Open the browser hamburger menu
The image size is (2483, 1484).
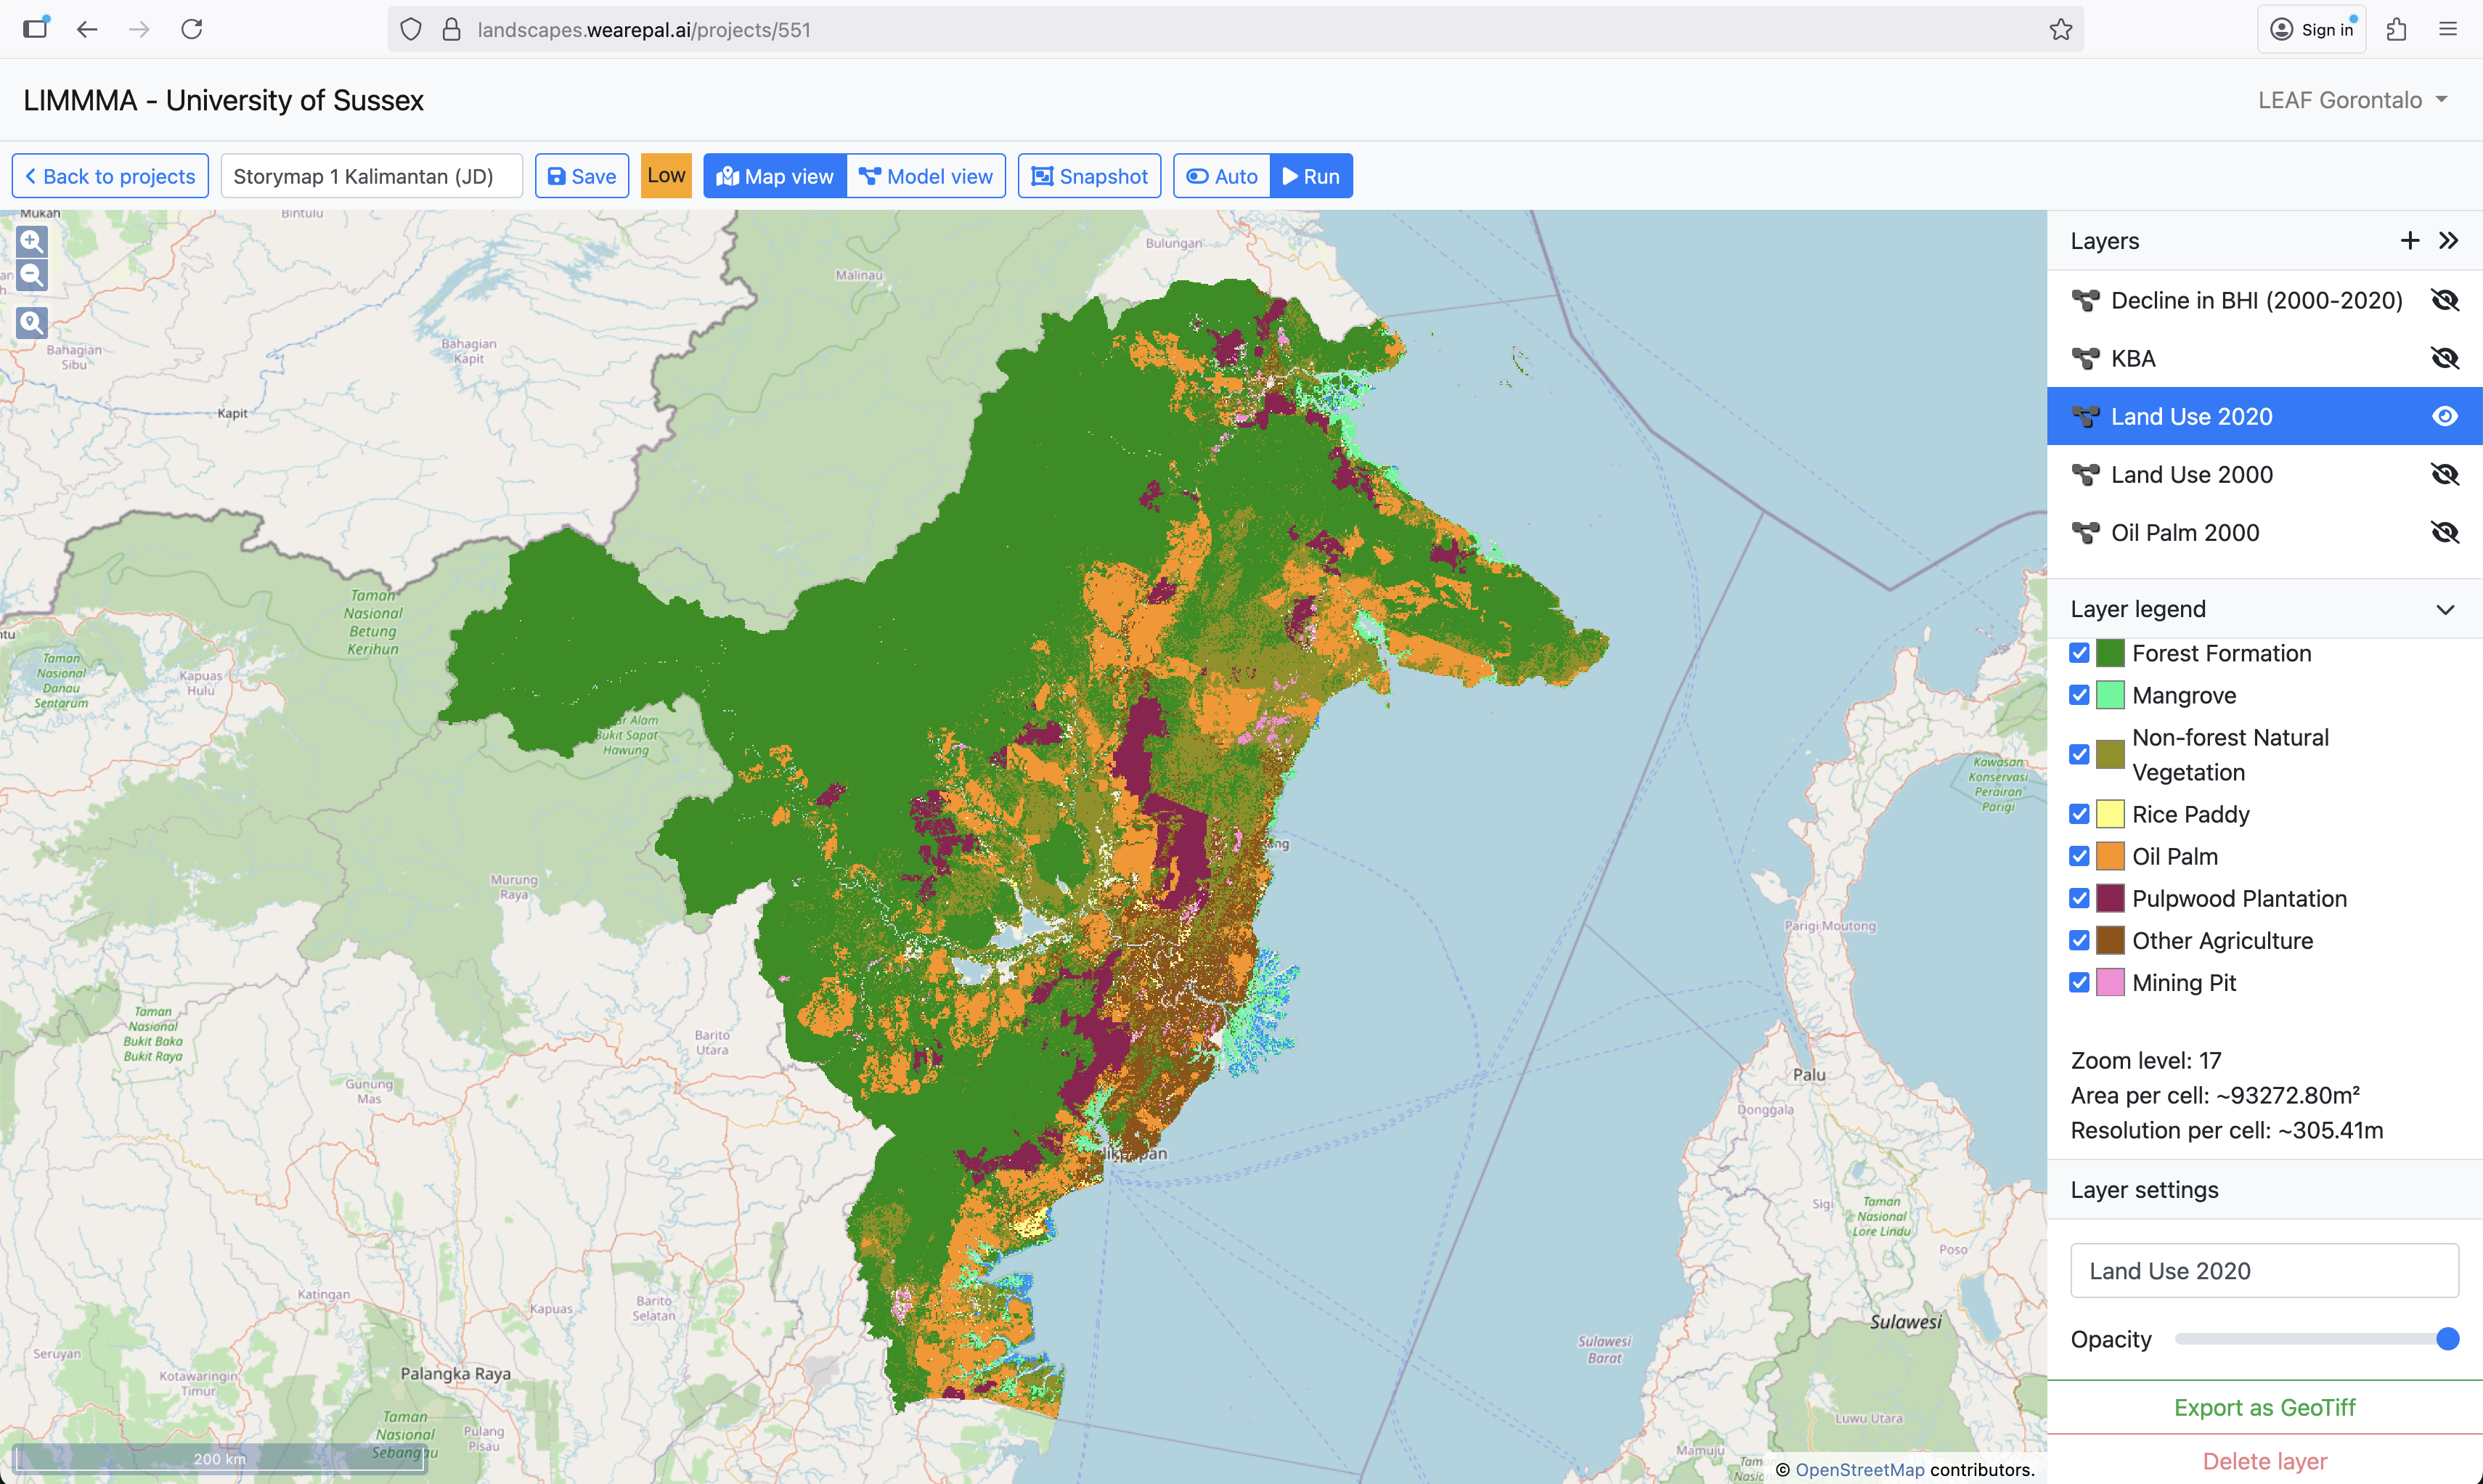(2448, 30)
